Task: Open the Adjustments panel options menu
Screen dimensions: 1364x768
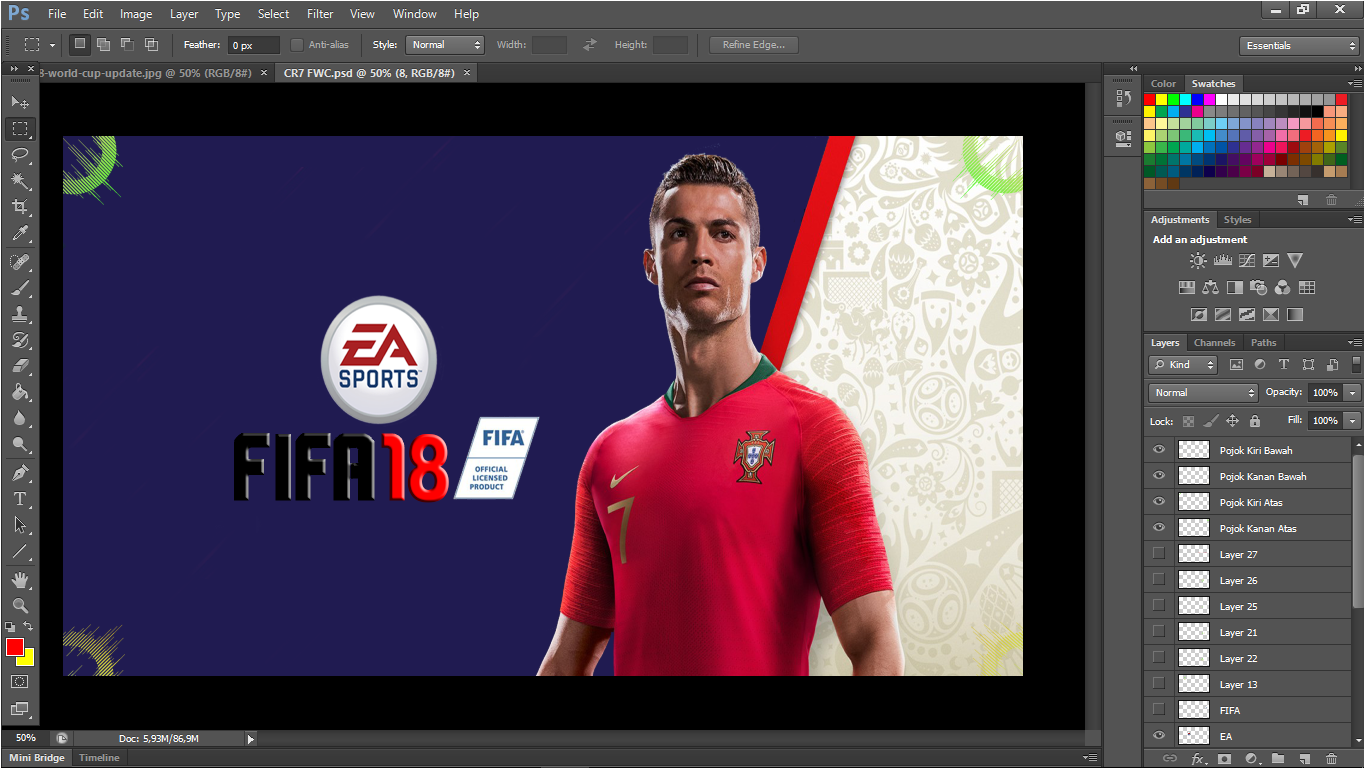Action: click(1354, 219)
